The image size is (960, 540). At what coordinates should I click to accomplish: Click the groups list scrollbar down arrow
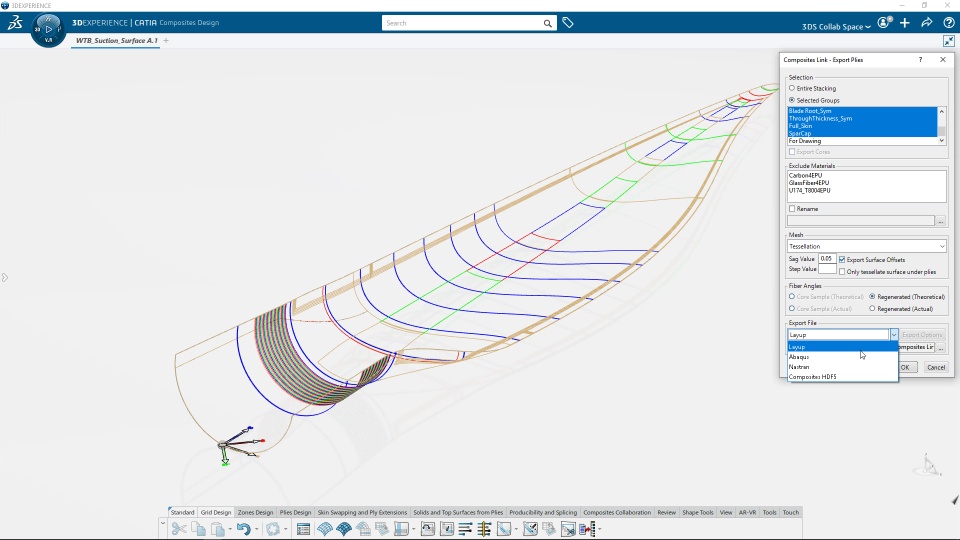point(942,141)
